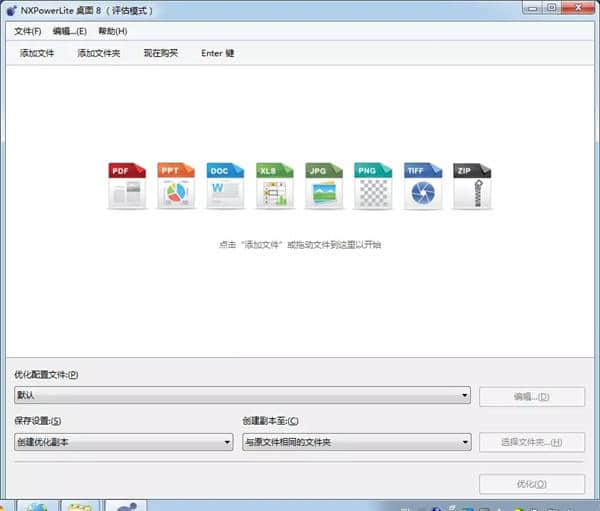
Task: Click the DOC file type icon
Action: pyautogui.click(x=225, y=186)
